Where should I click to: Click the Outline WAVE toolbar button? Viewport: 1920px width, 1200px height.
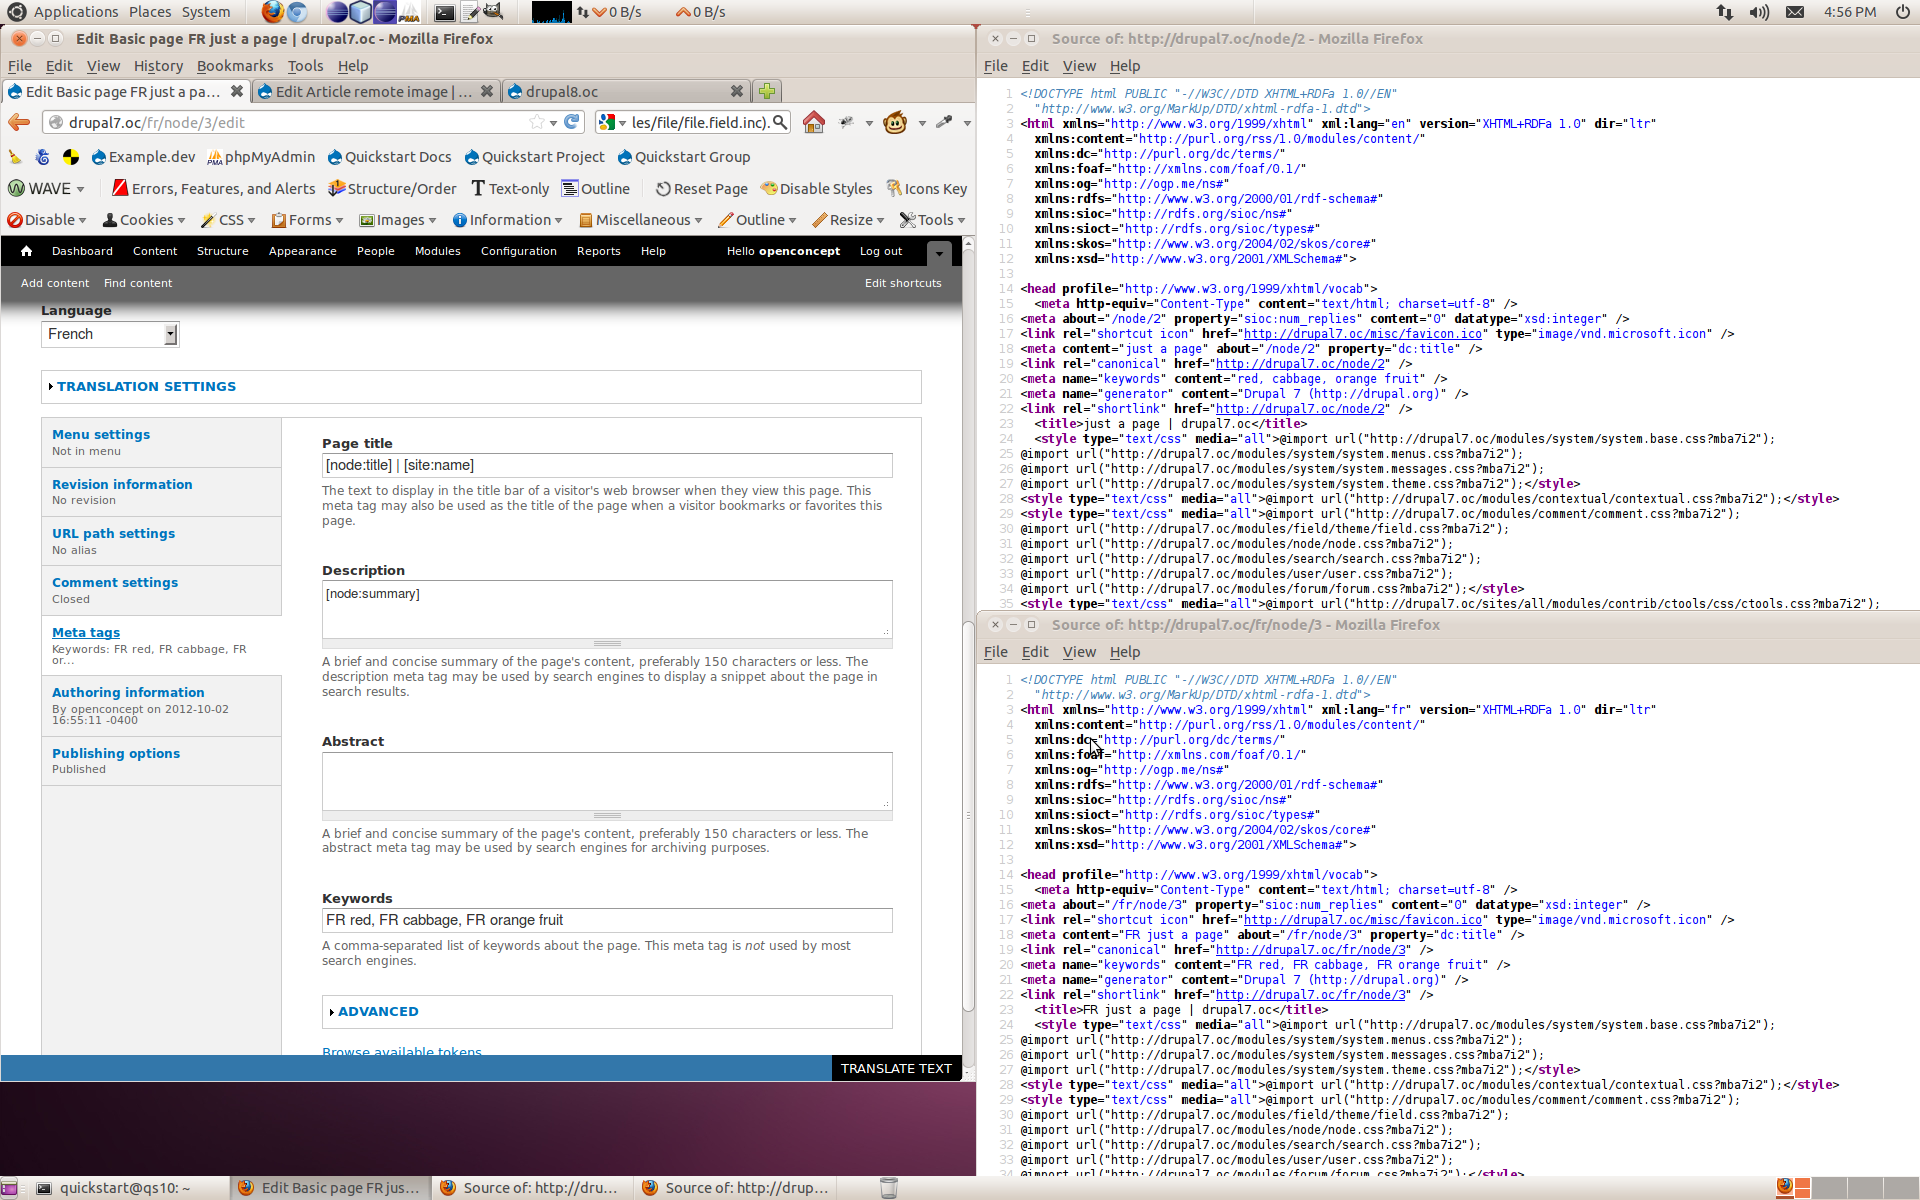tap(596, 188)
